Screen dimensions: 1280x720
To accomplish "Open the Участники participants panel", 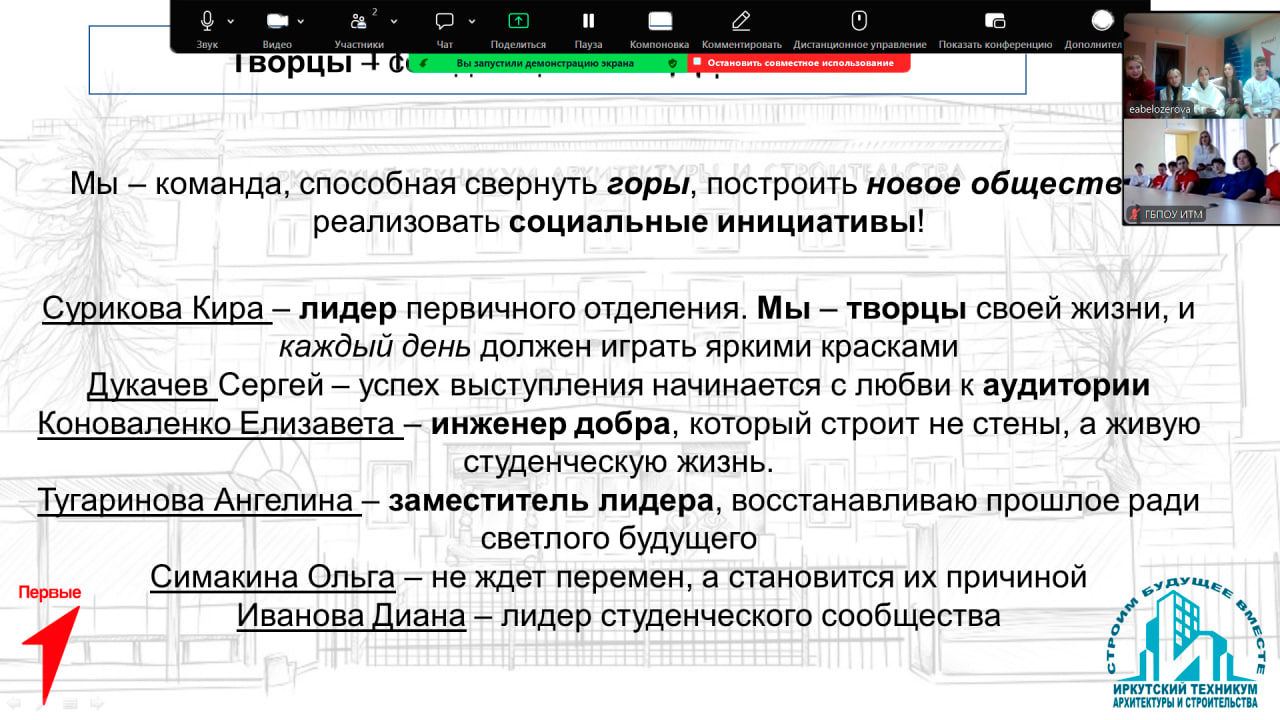I will click(358, 21).
